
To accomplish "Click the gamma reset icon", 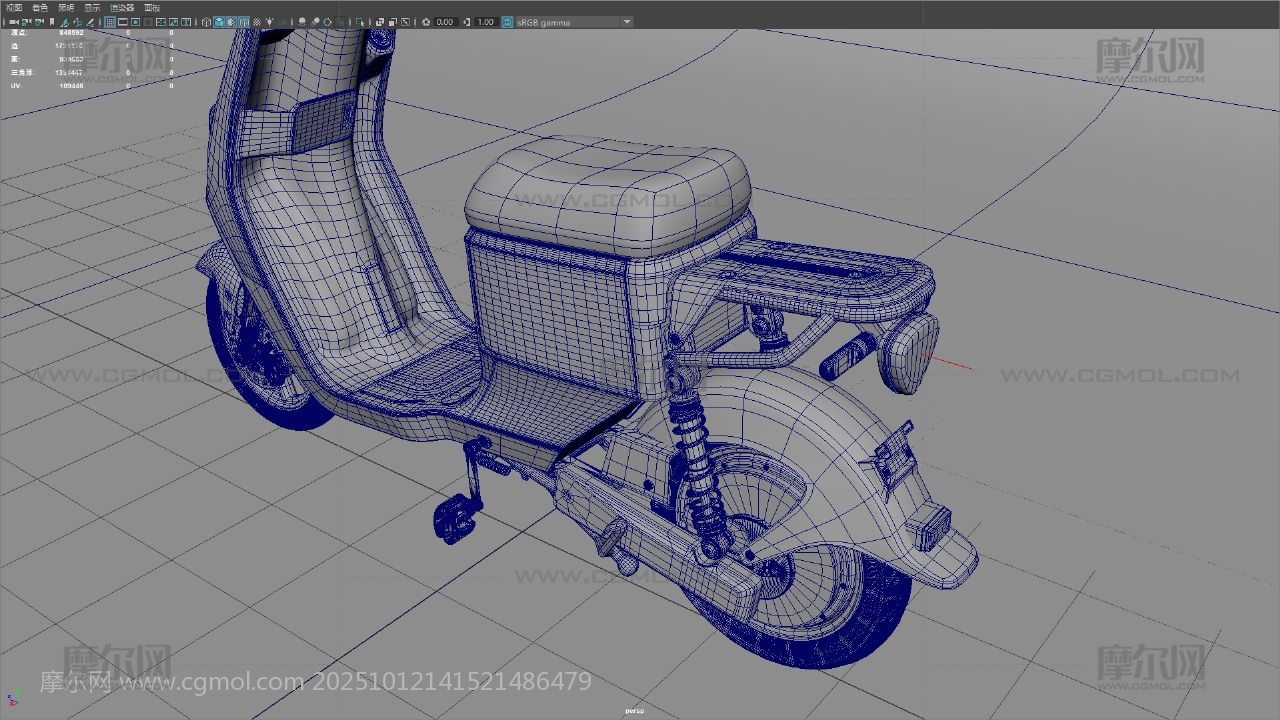I will tap(468, 22).
